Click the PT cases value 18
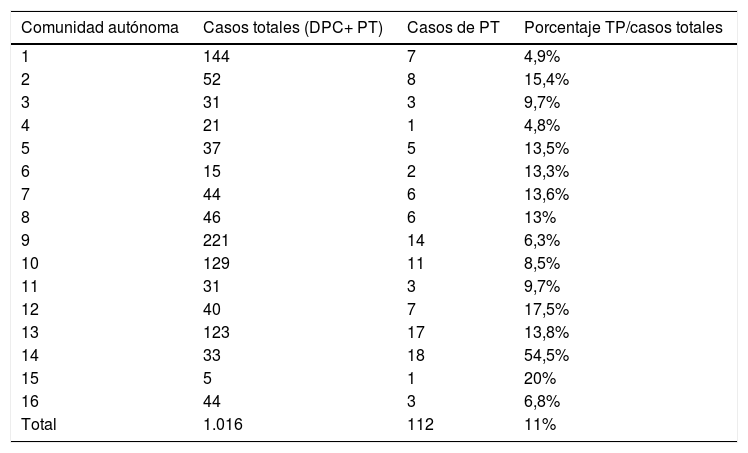This screenshot has height=453, width=748. [x=415, y=355]
